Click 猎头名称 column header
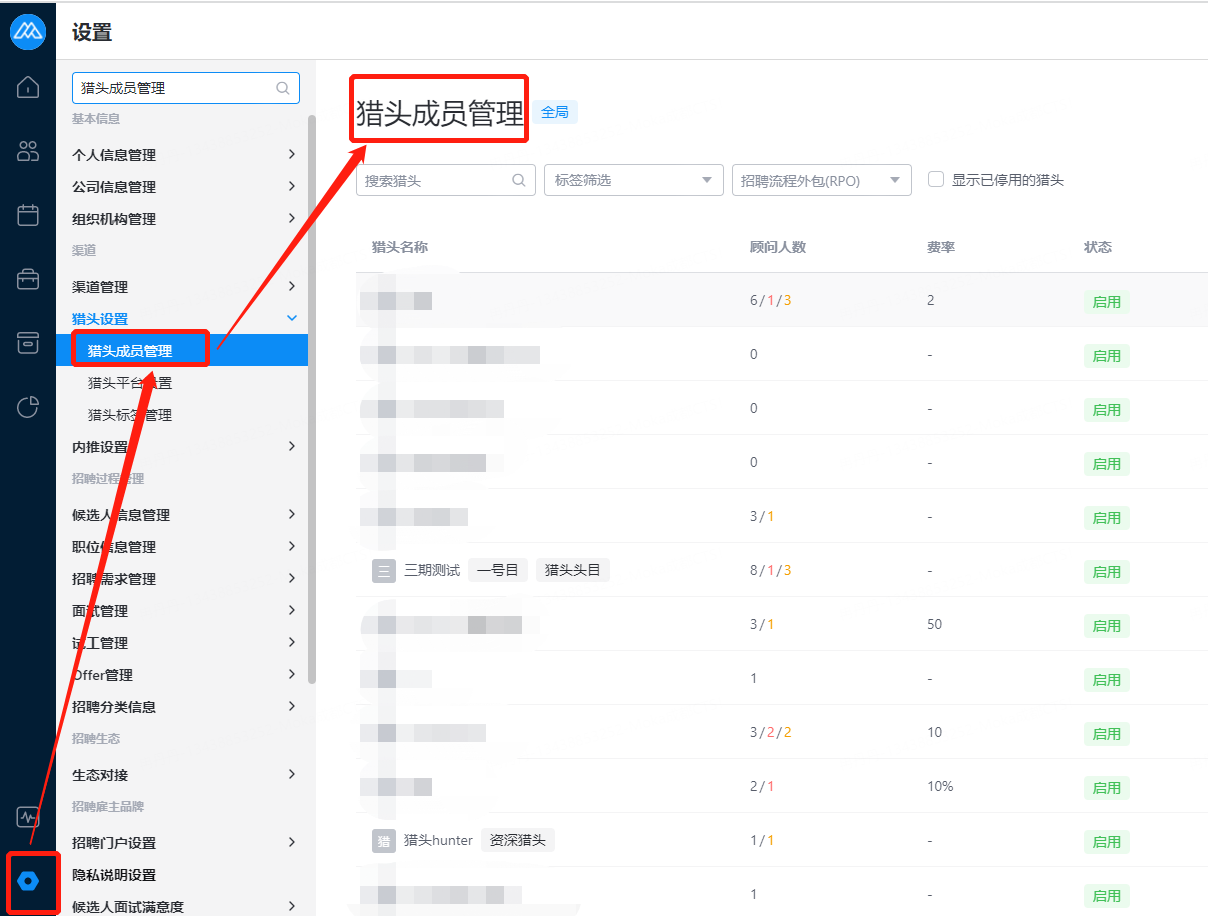 [400, 247]
